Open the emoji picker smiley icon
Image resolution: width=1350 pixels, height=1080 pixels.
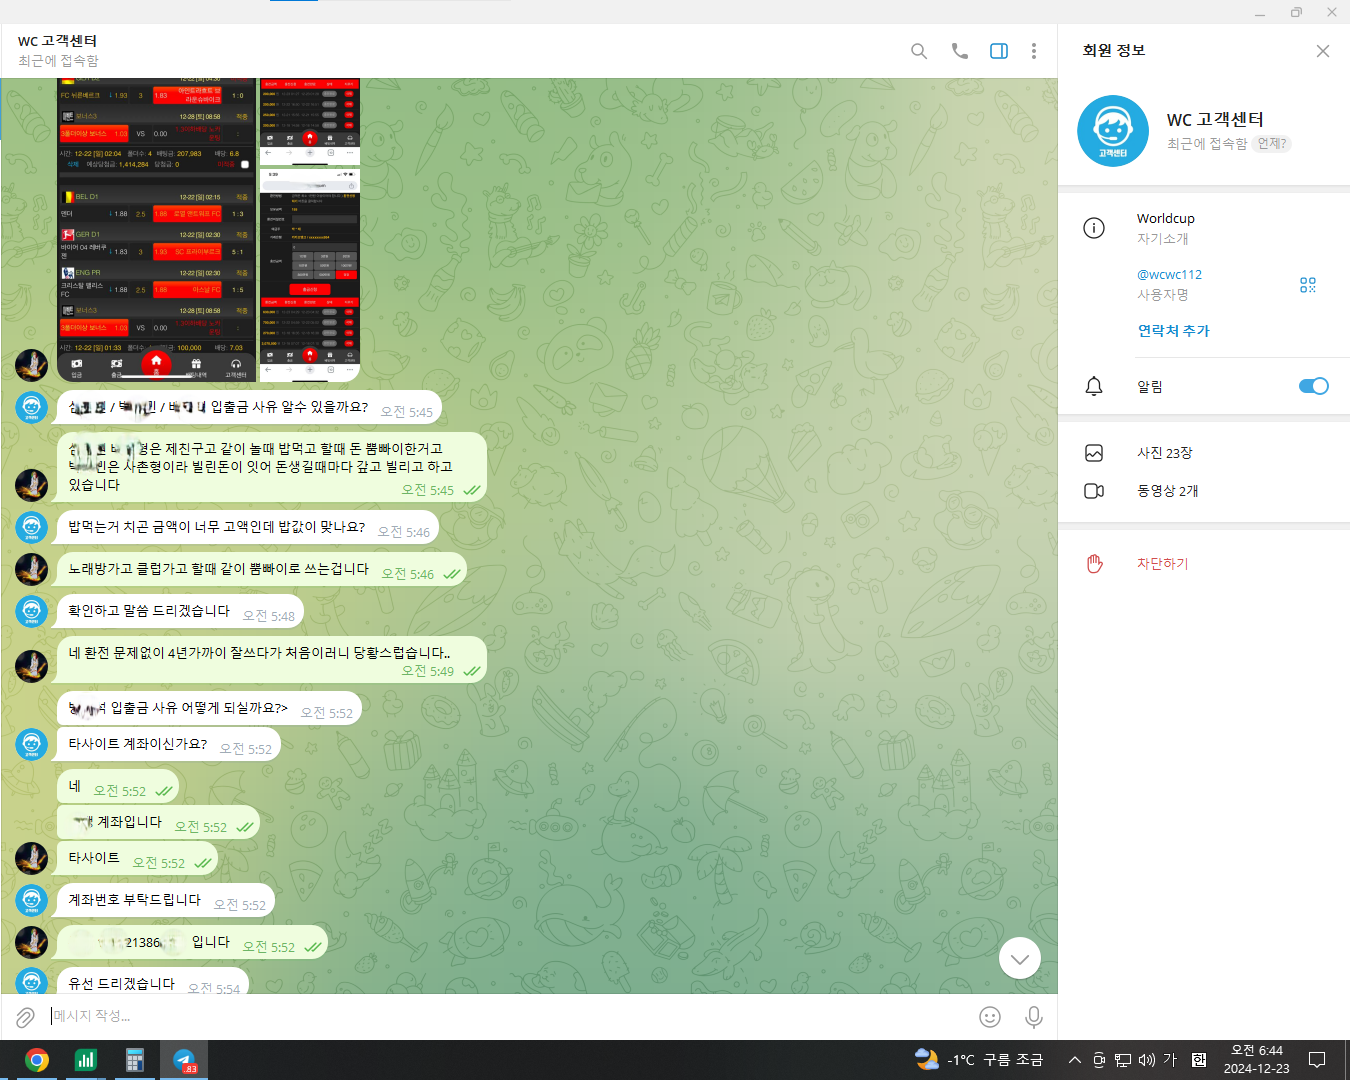pyautogui.click(x=989, y=1017)
